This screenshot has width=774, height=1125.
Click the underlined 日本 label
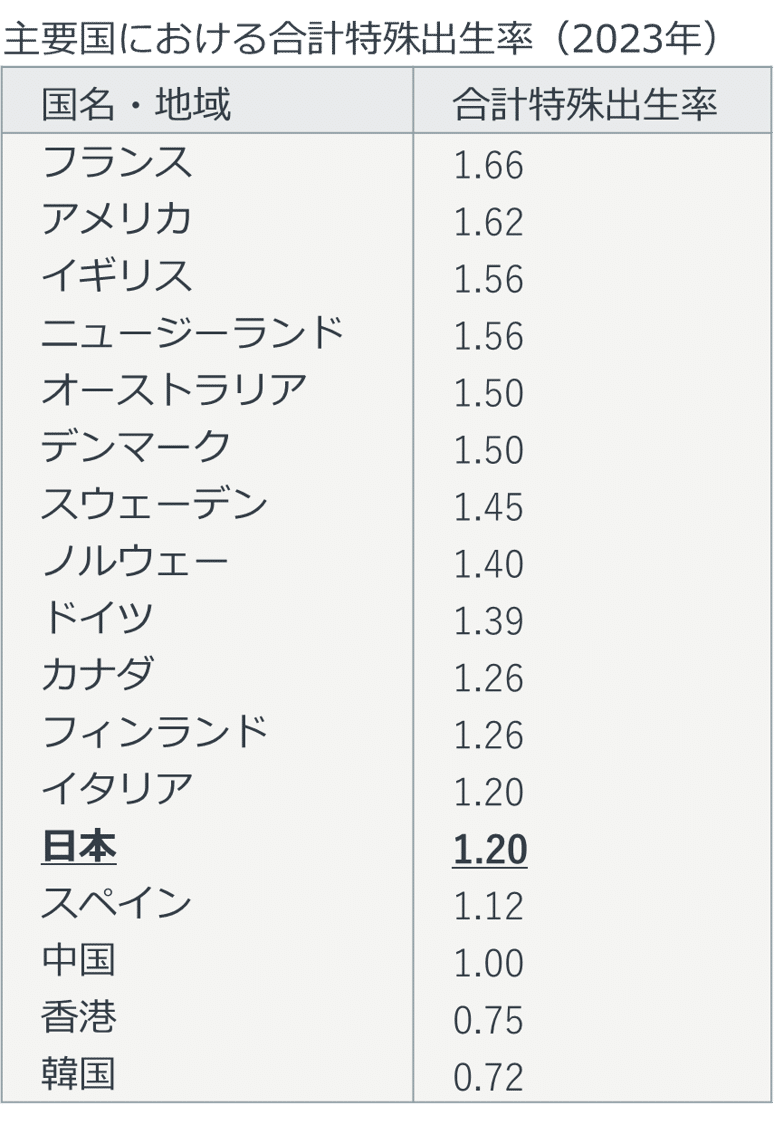tap(79, 847)
